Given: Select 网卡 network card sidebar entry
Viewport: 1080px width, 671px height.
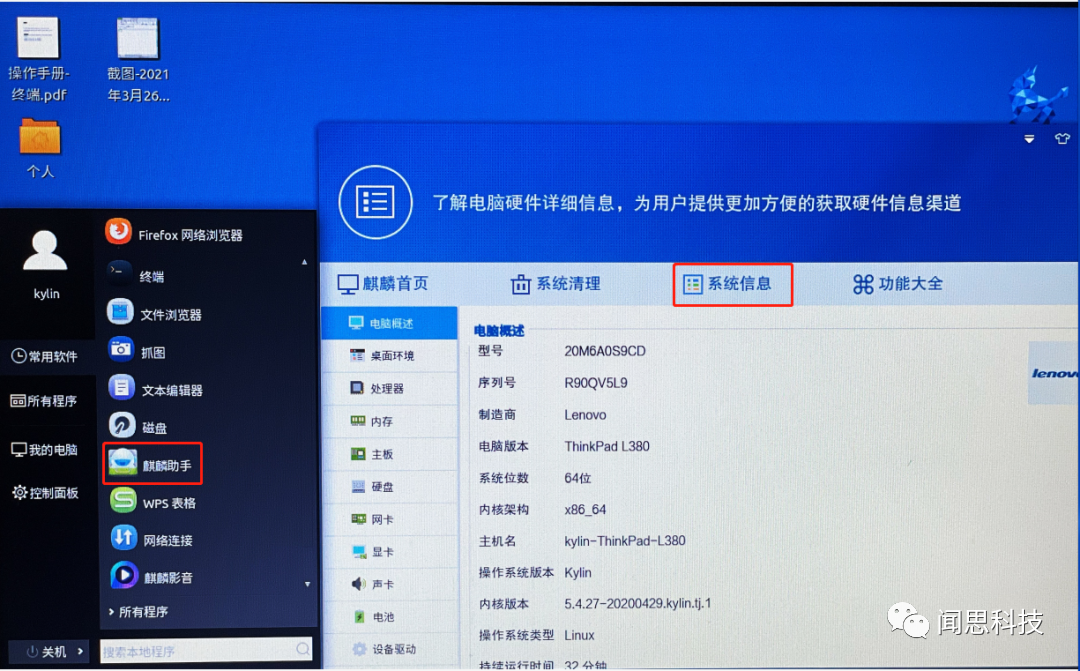Looking at the screenshot, I should pos(389,519).
